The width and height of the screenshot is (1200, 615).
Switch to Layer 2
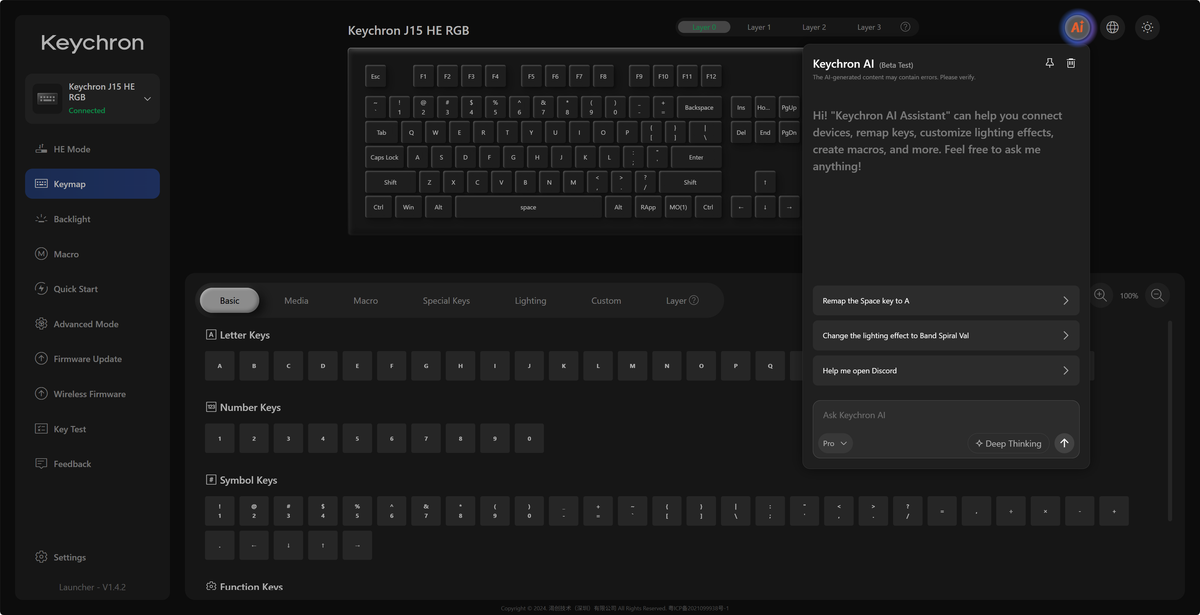coord(814,27)
